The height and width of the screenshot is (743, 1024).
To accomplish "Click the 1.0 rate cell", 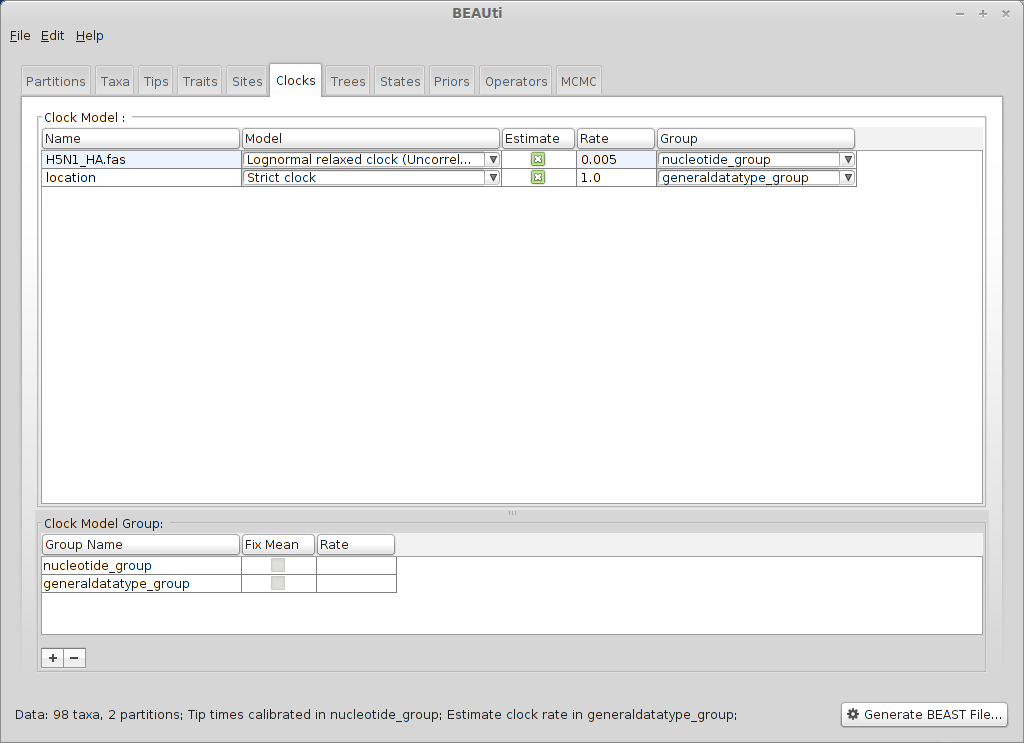I will (616, 178).
